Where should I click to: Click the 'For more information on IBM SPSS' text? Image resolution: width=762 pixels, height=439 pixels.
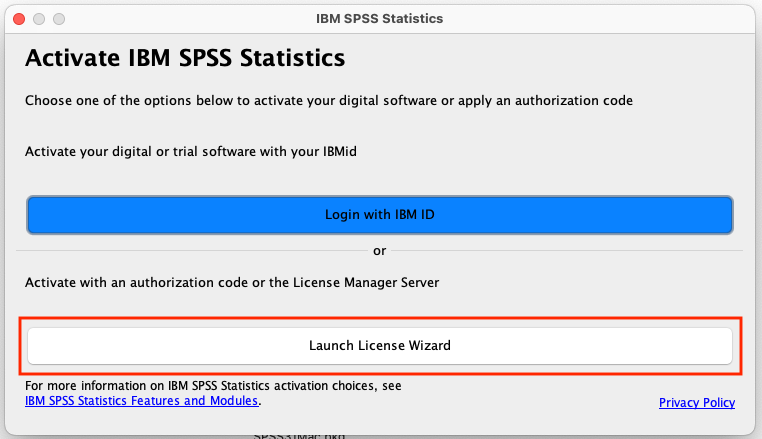click(x=213, y=385)
